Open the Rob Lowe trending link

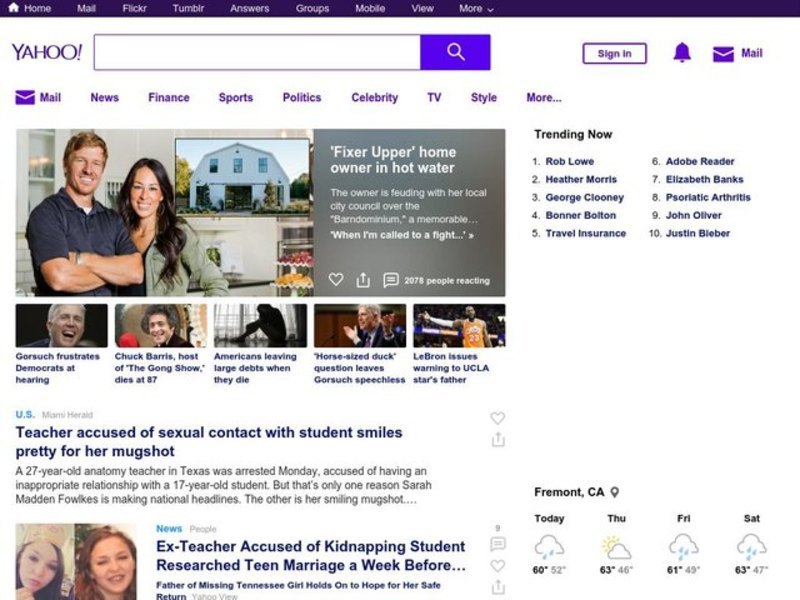(569, 161)
